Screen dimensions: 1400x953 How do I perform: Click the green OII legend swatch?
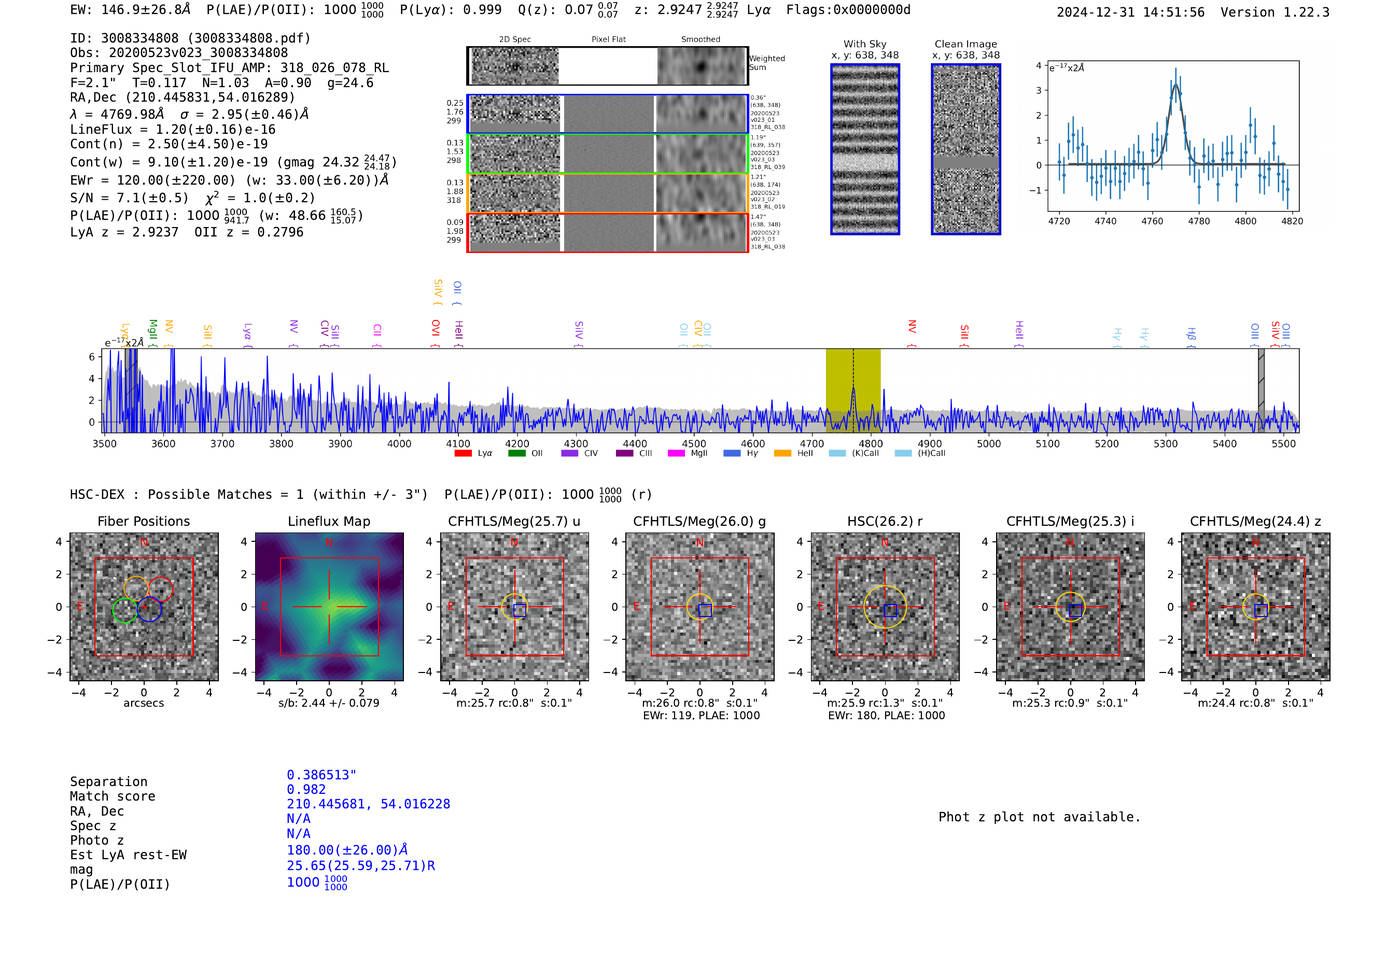tap(516, 453)
